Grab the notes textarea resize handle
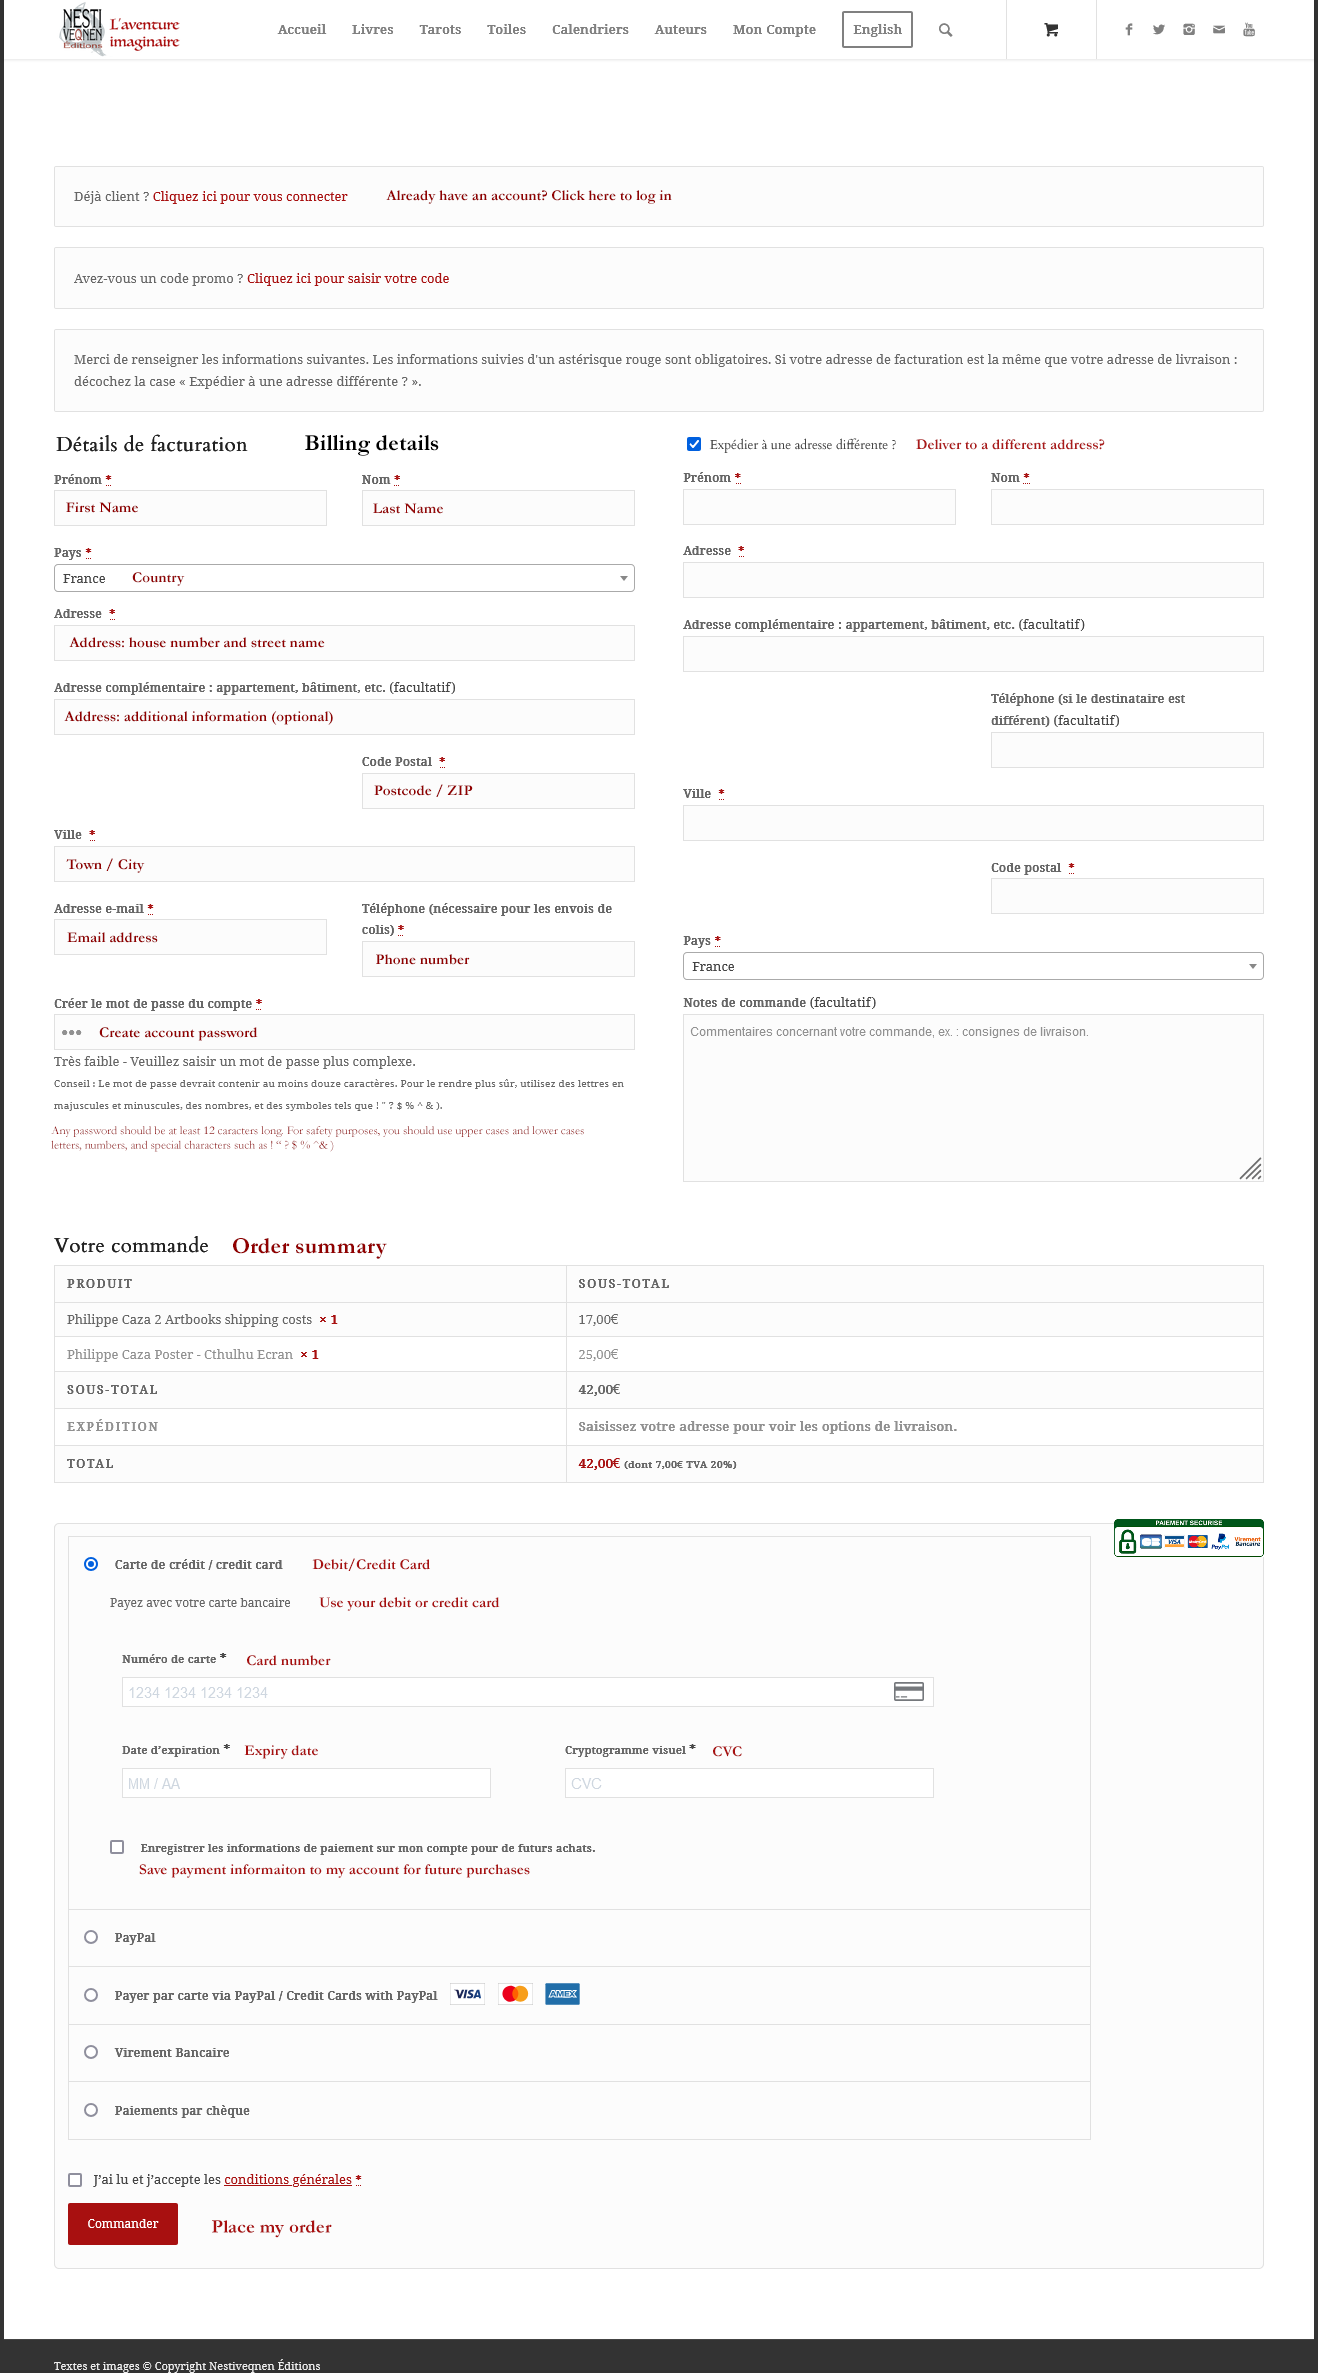 (1251, 1169)
